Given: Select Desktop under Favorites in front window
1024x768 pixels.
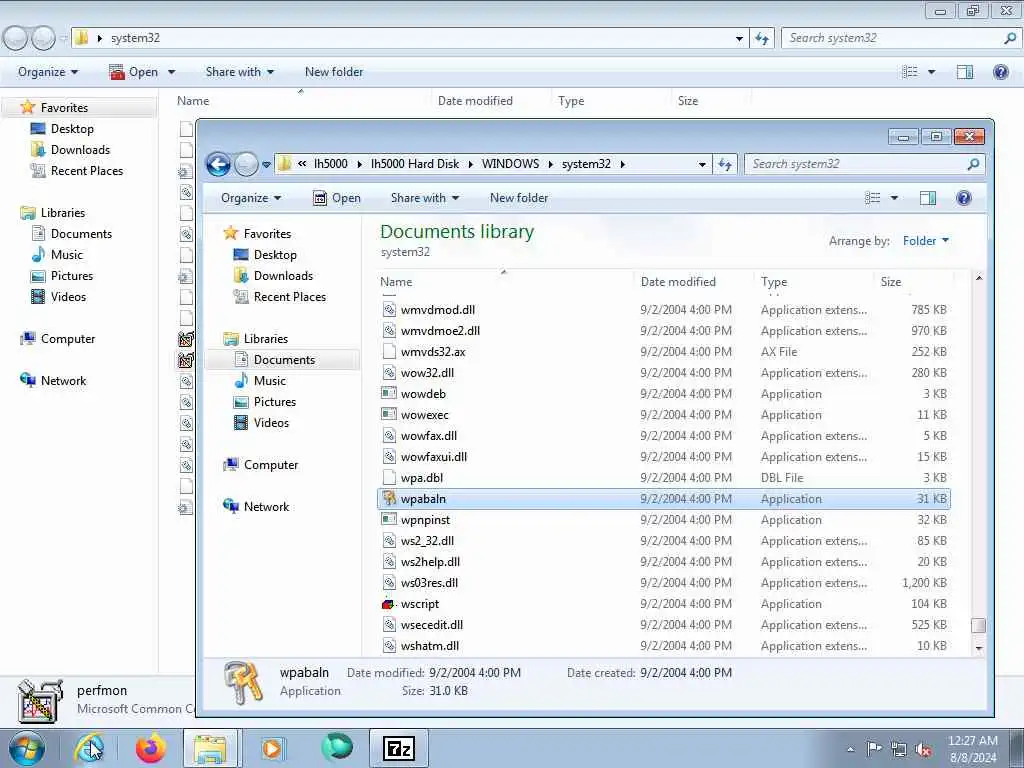Looking at the screenshot, I should coord(274,255).
